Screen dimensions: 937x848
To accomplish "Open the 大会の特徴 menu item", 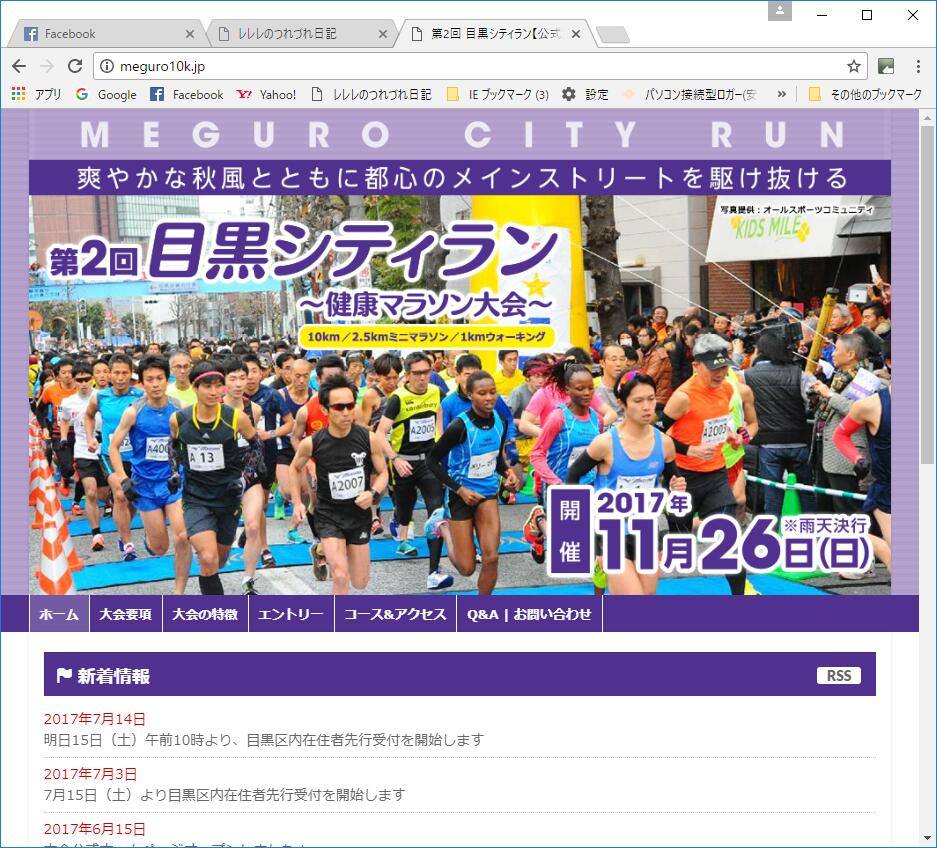I will point(205,614).
